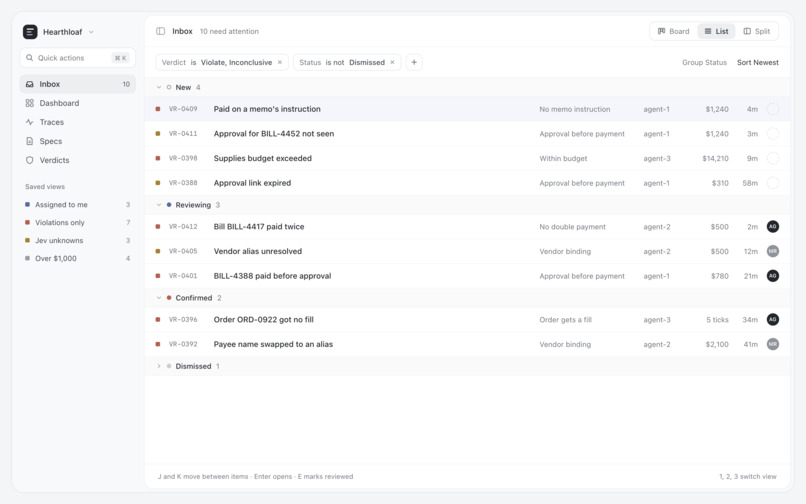
Task: Click 'Approval before payment' spec on VR-0388
Action: (582, 183)
